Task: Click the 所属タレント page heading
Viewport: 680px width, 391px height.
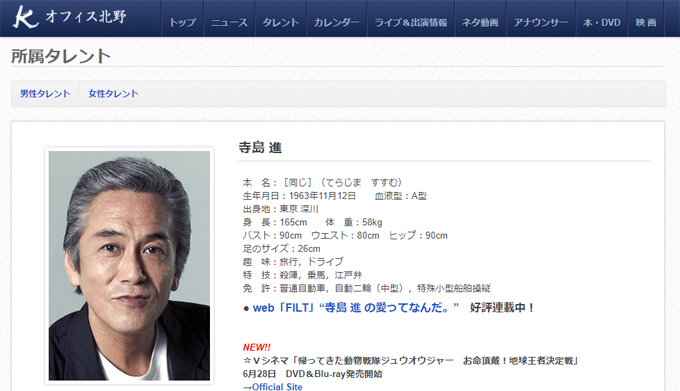Action: tap(61, 56)
